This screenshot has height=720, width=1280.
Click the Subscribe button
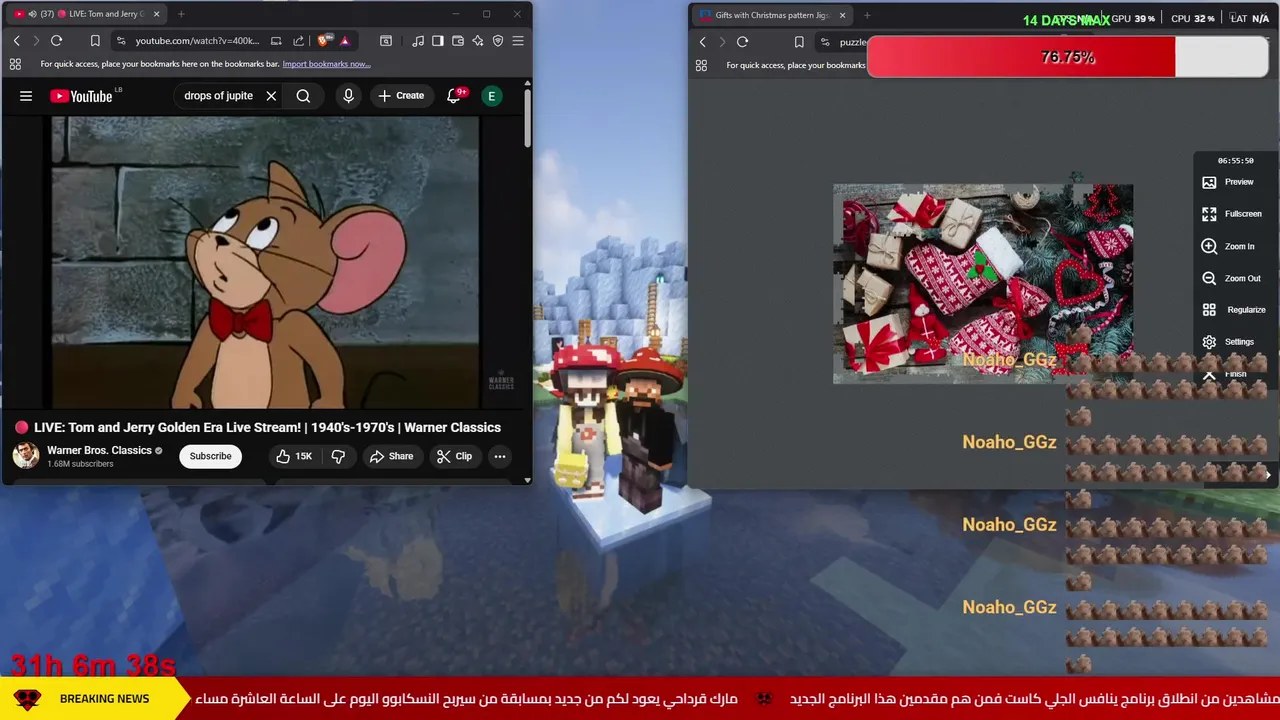point(210,456)
